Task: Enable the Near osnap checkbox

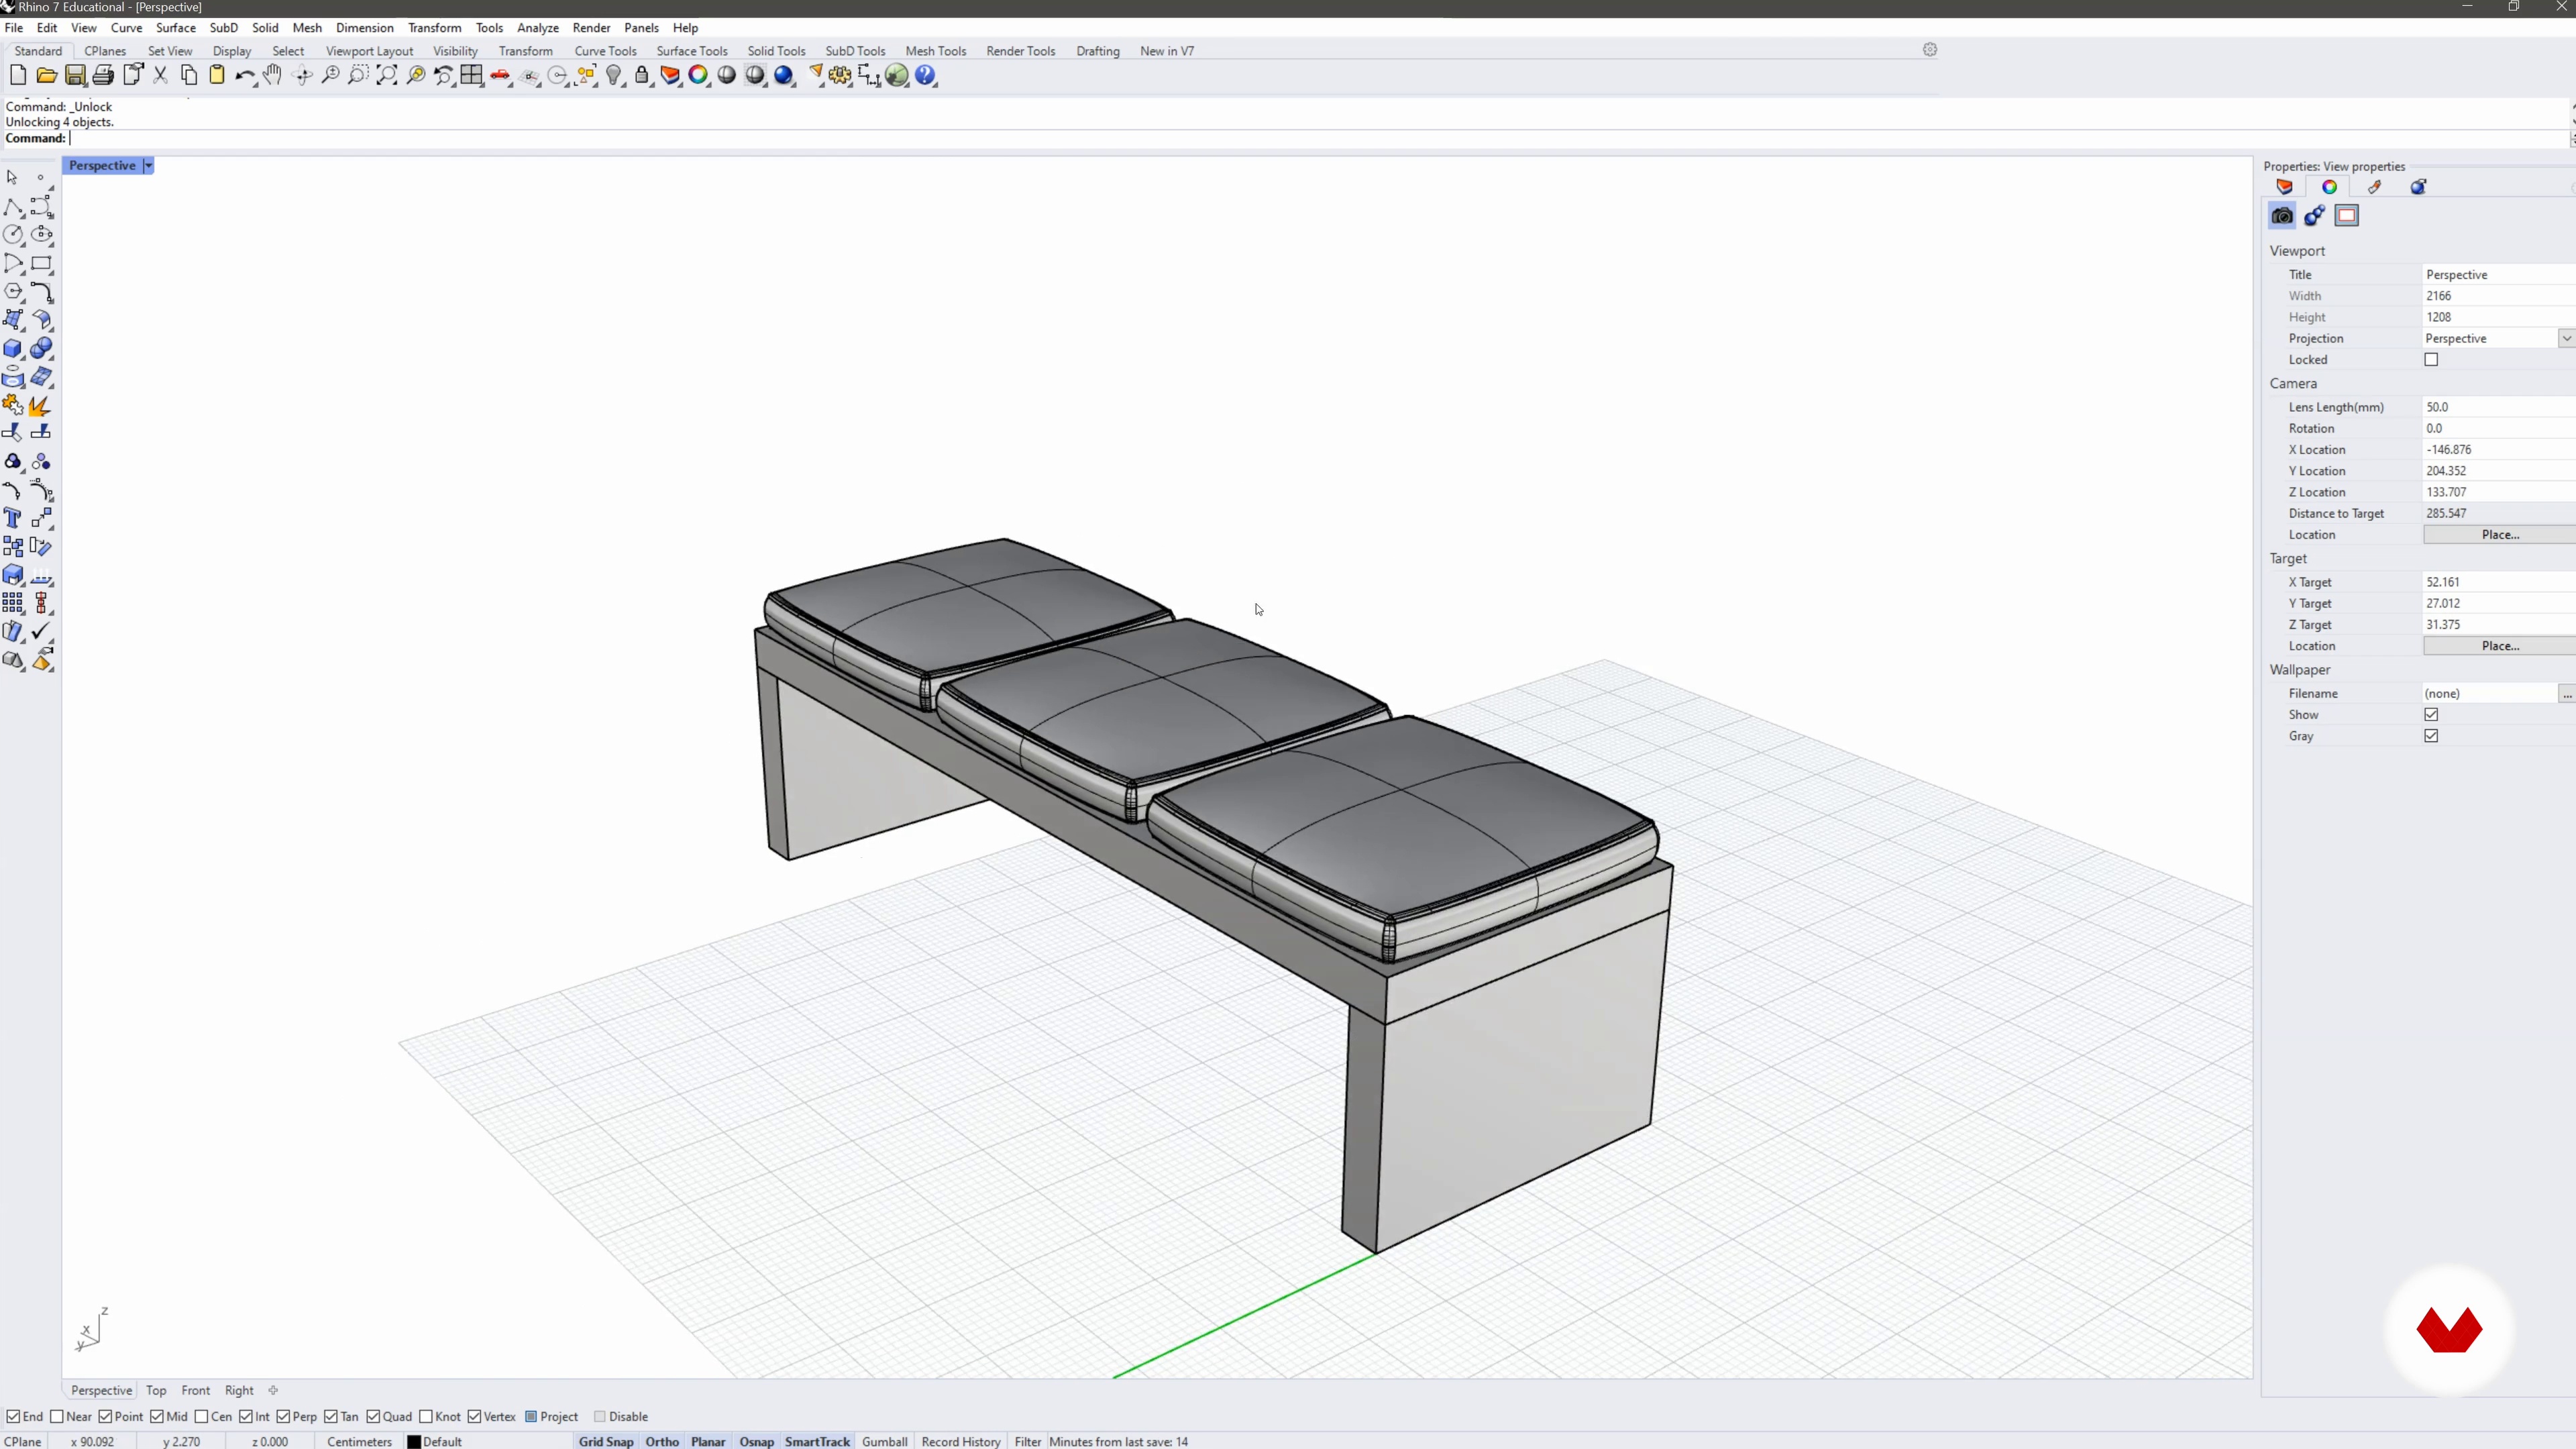Action: point(57,1416)
